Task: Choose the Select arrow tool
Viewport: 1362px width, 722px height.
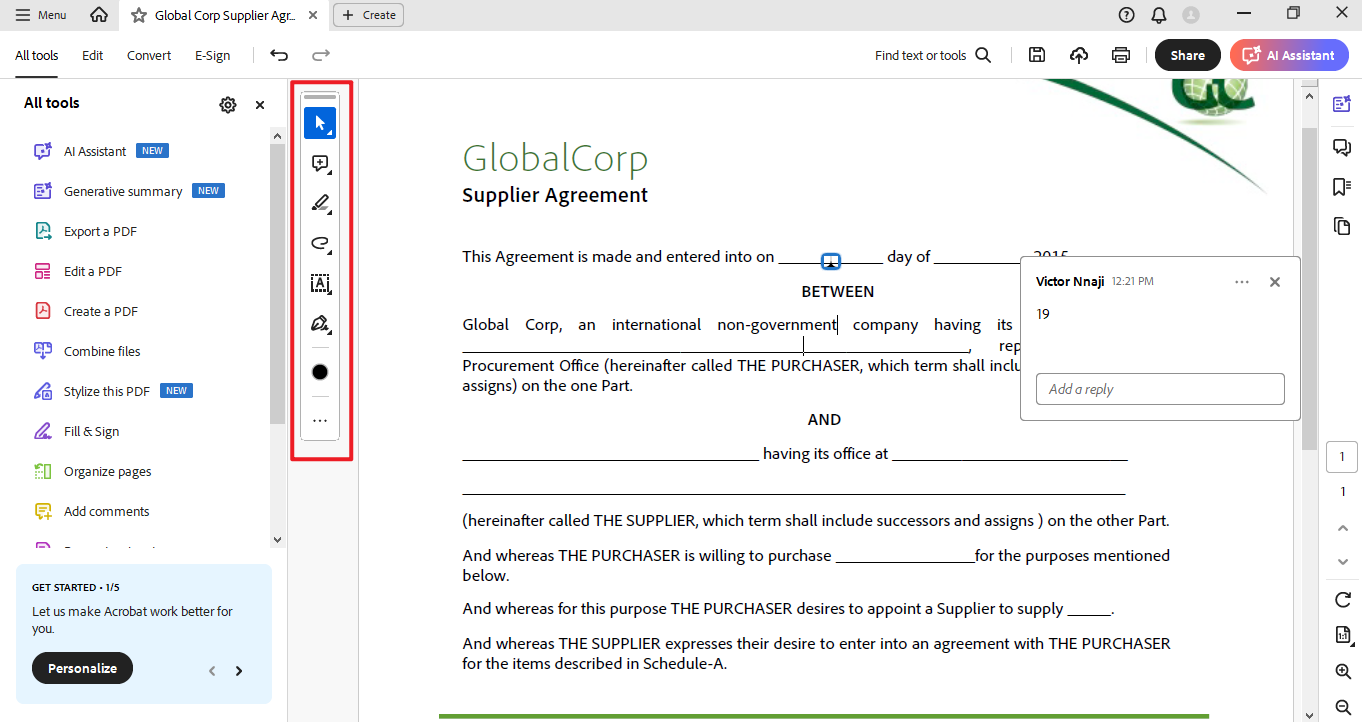Action: pos(320,123)
